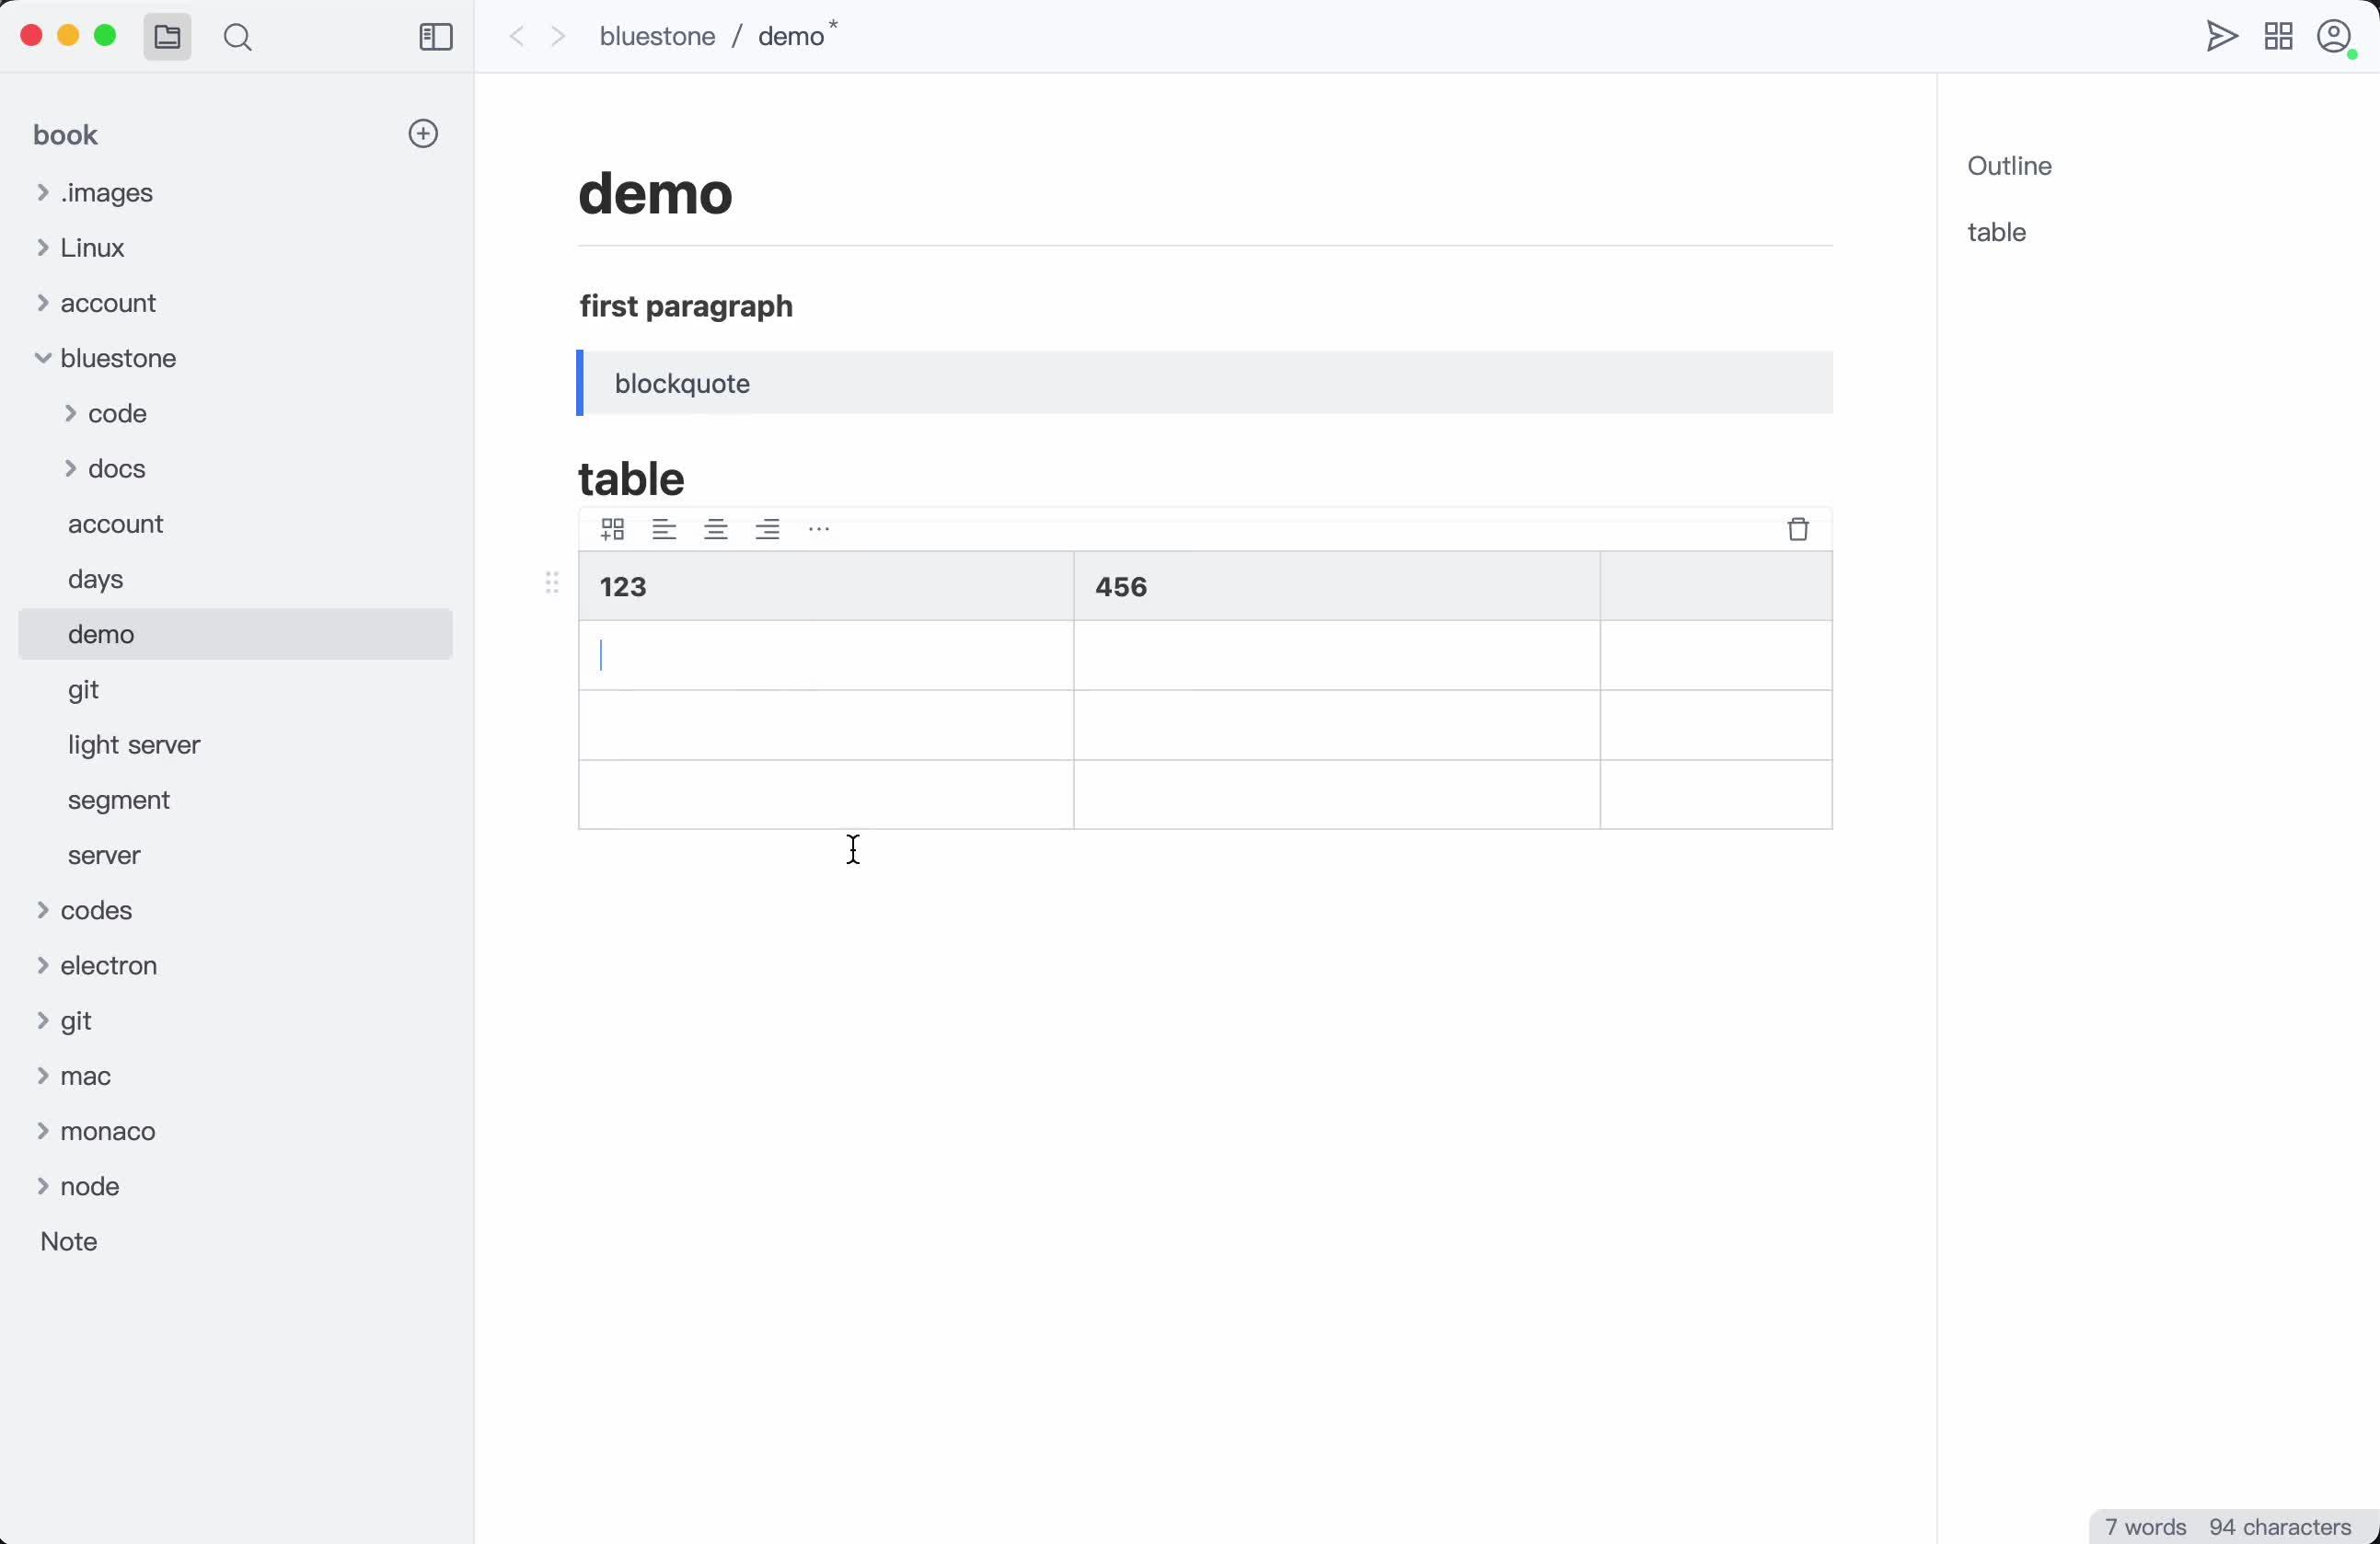
Task: Click the add plus icon beside book
Action: pyautogui.click(x=423, y=134)
